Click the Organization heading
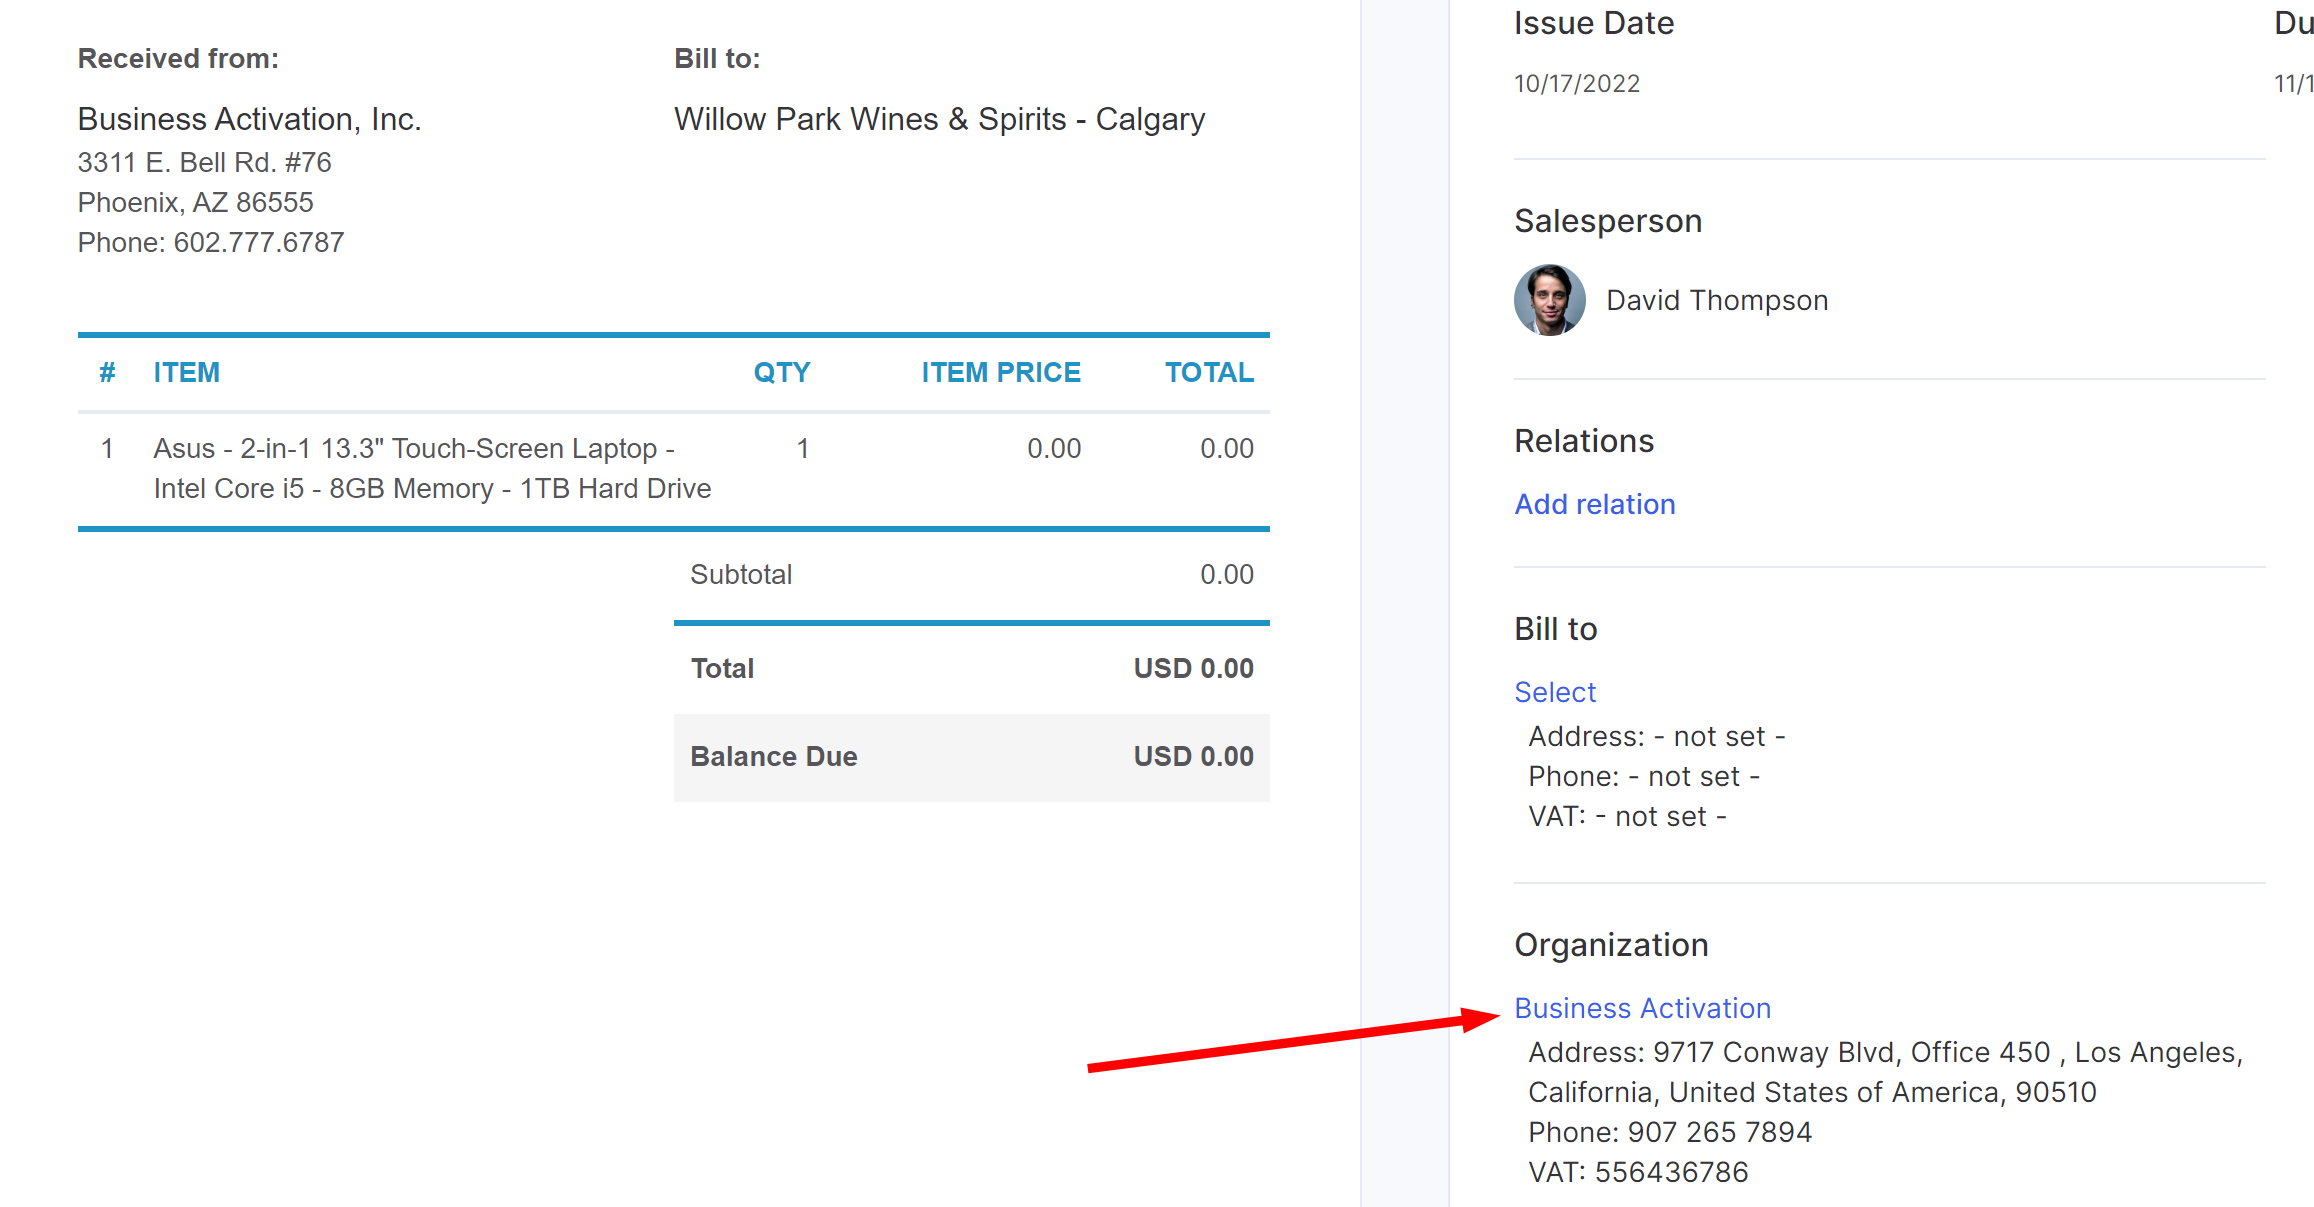Viewport: 2314px width, 1207px height. 1611,945
